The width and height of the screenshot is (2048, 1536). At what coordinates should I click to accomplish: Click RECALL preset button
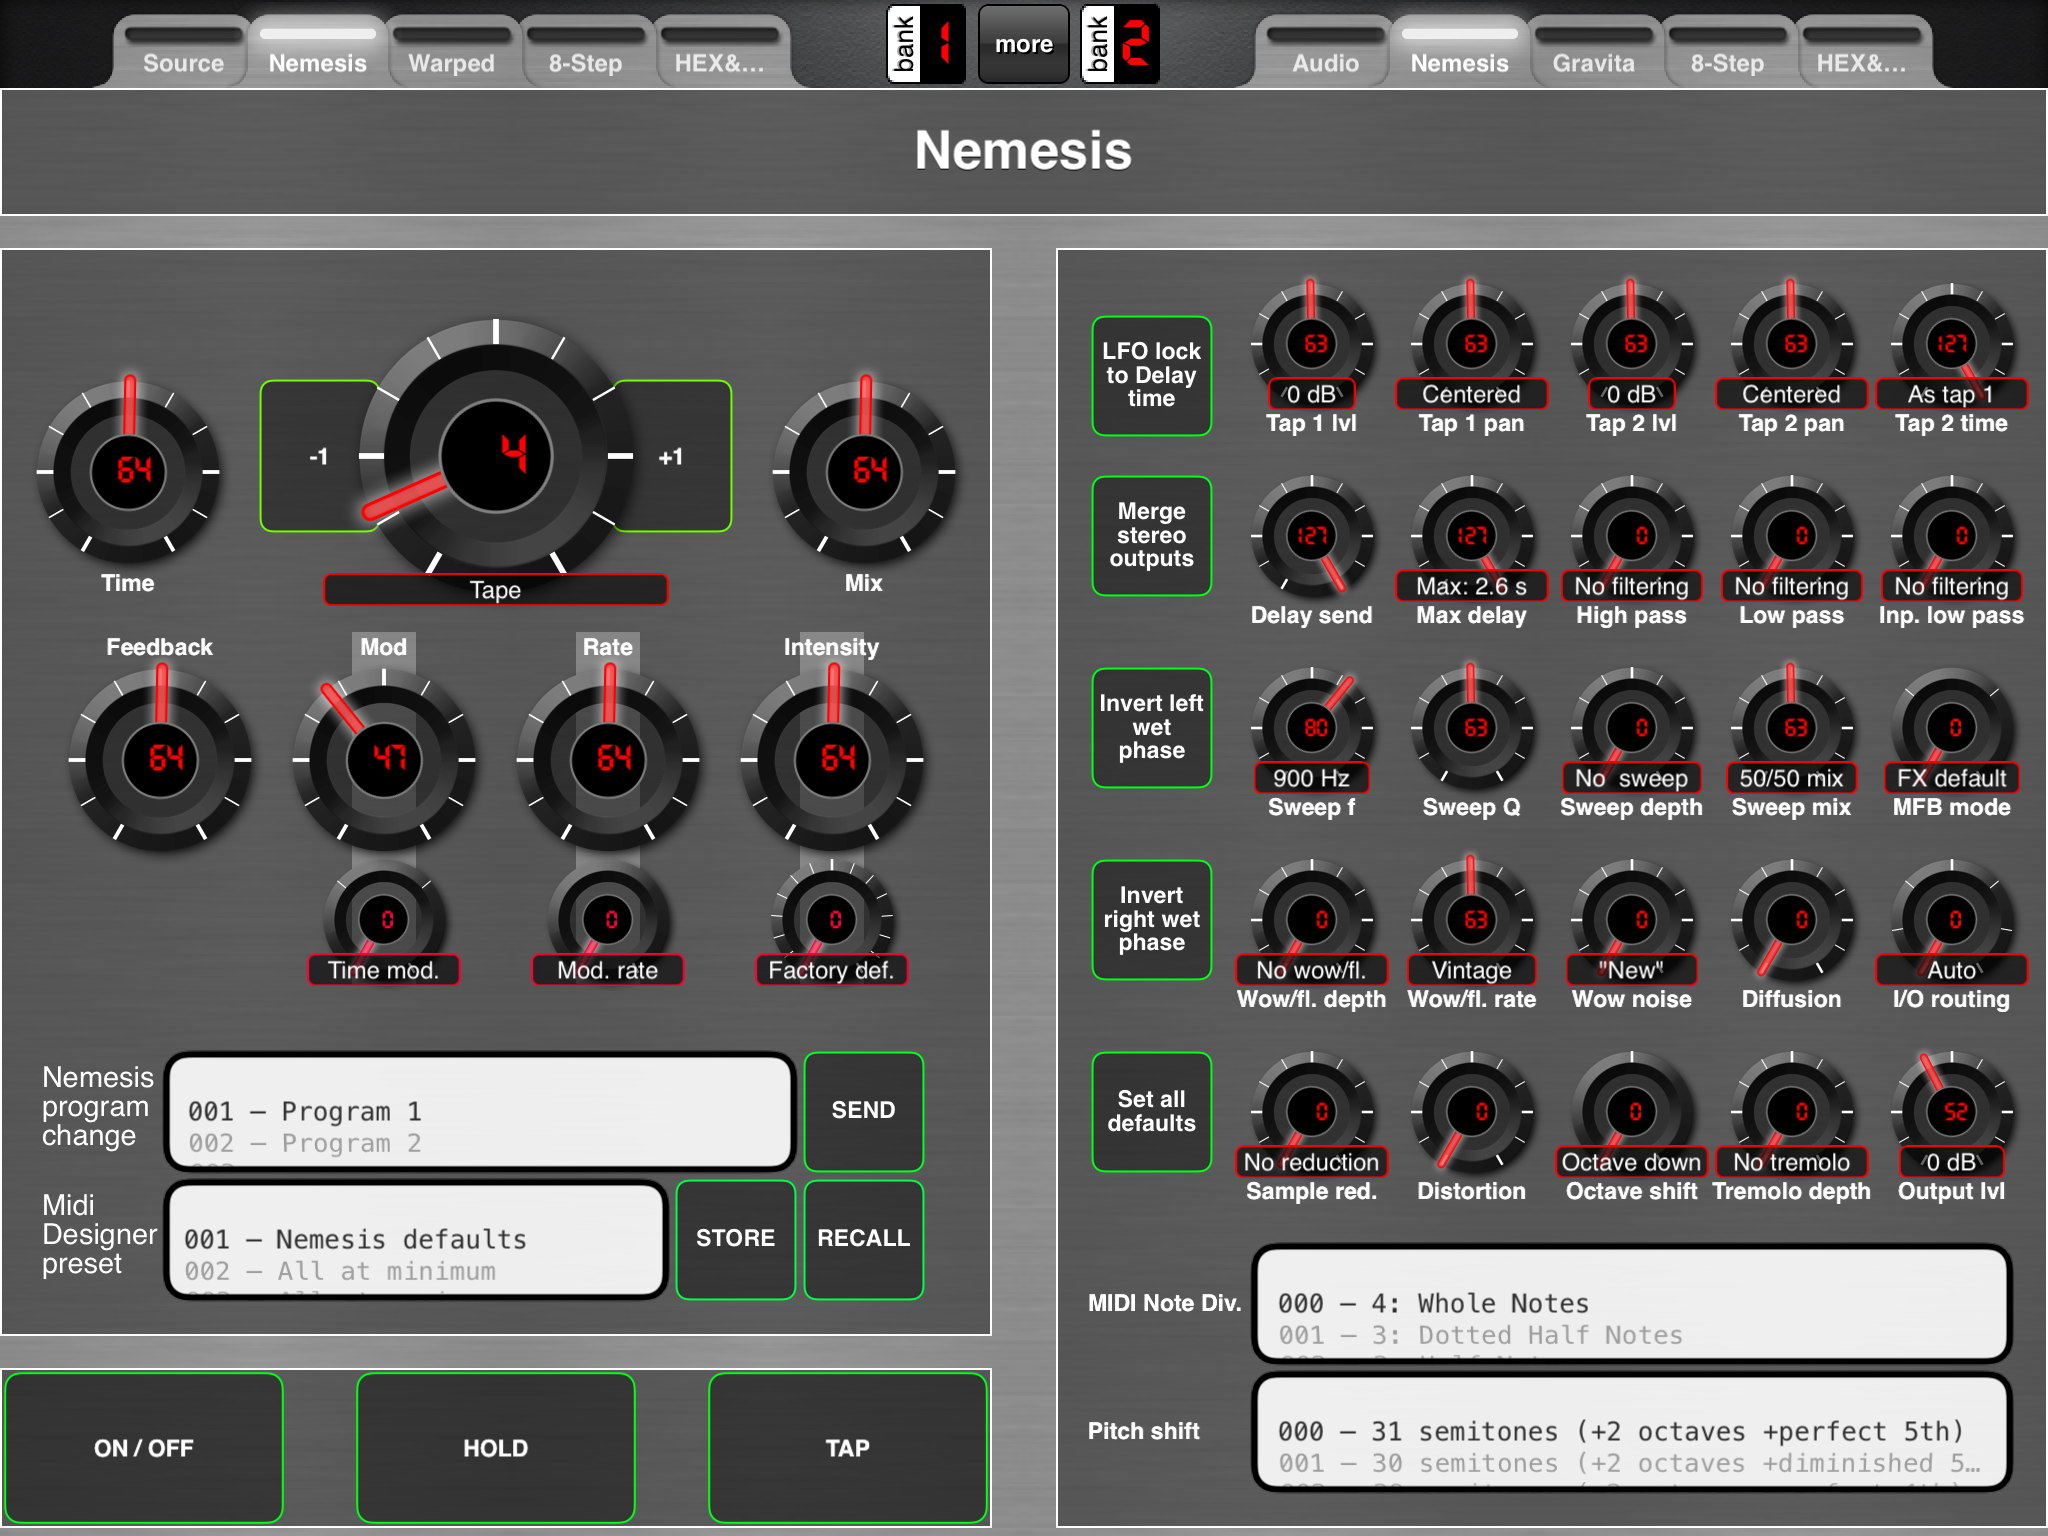click(x=864, y=1239)
